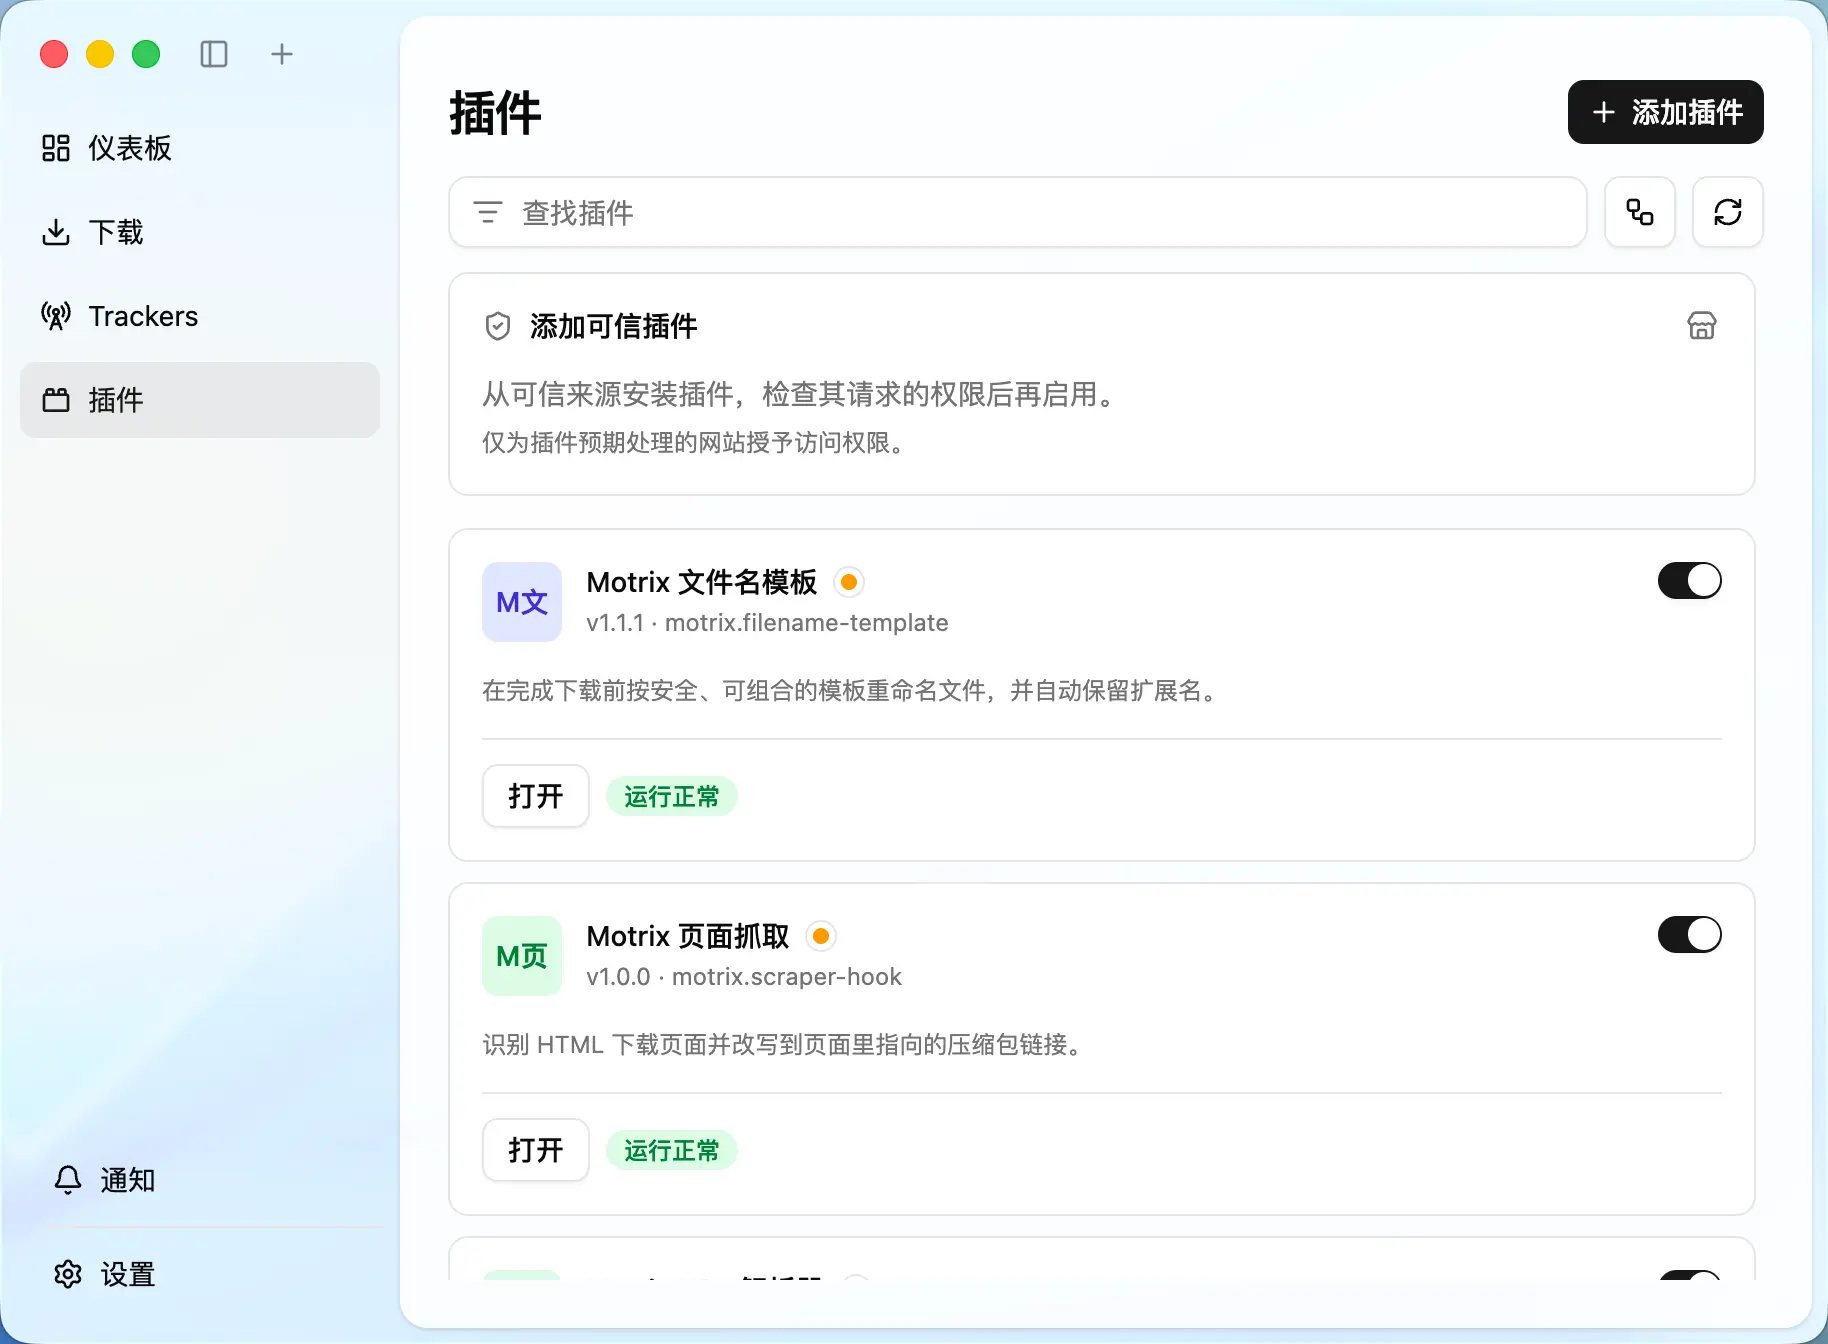
Task: Click the 插件 page heading
Action: click(495, 113)
